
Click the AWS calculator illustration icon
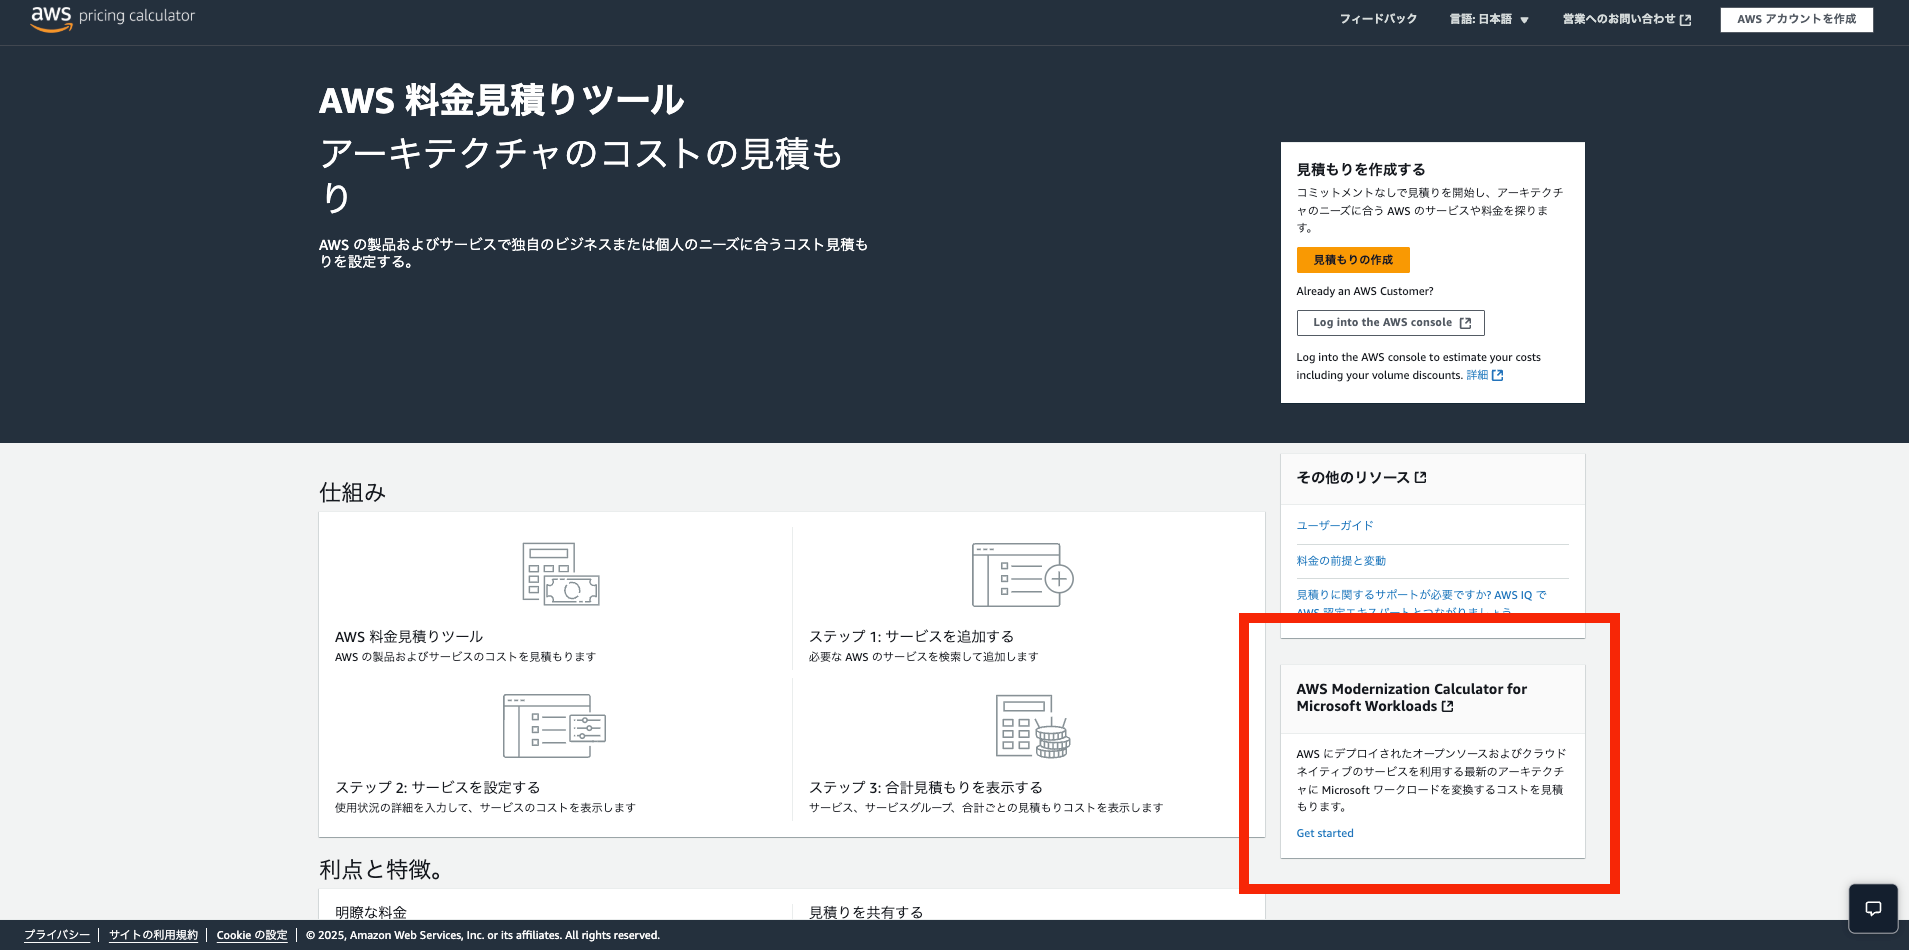click(x=561, y=574)
